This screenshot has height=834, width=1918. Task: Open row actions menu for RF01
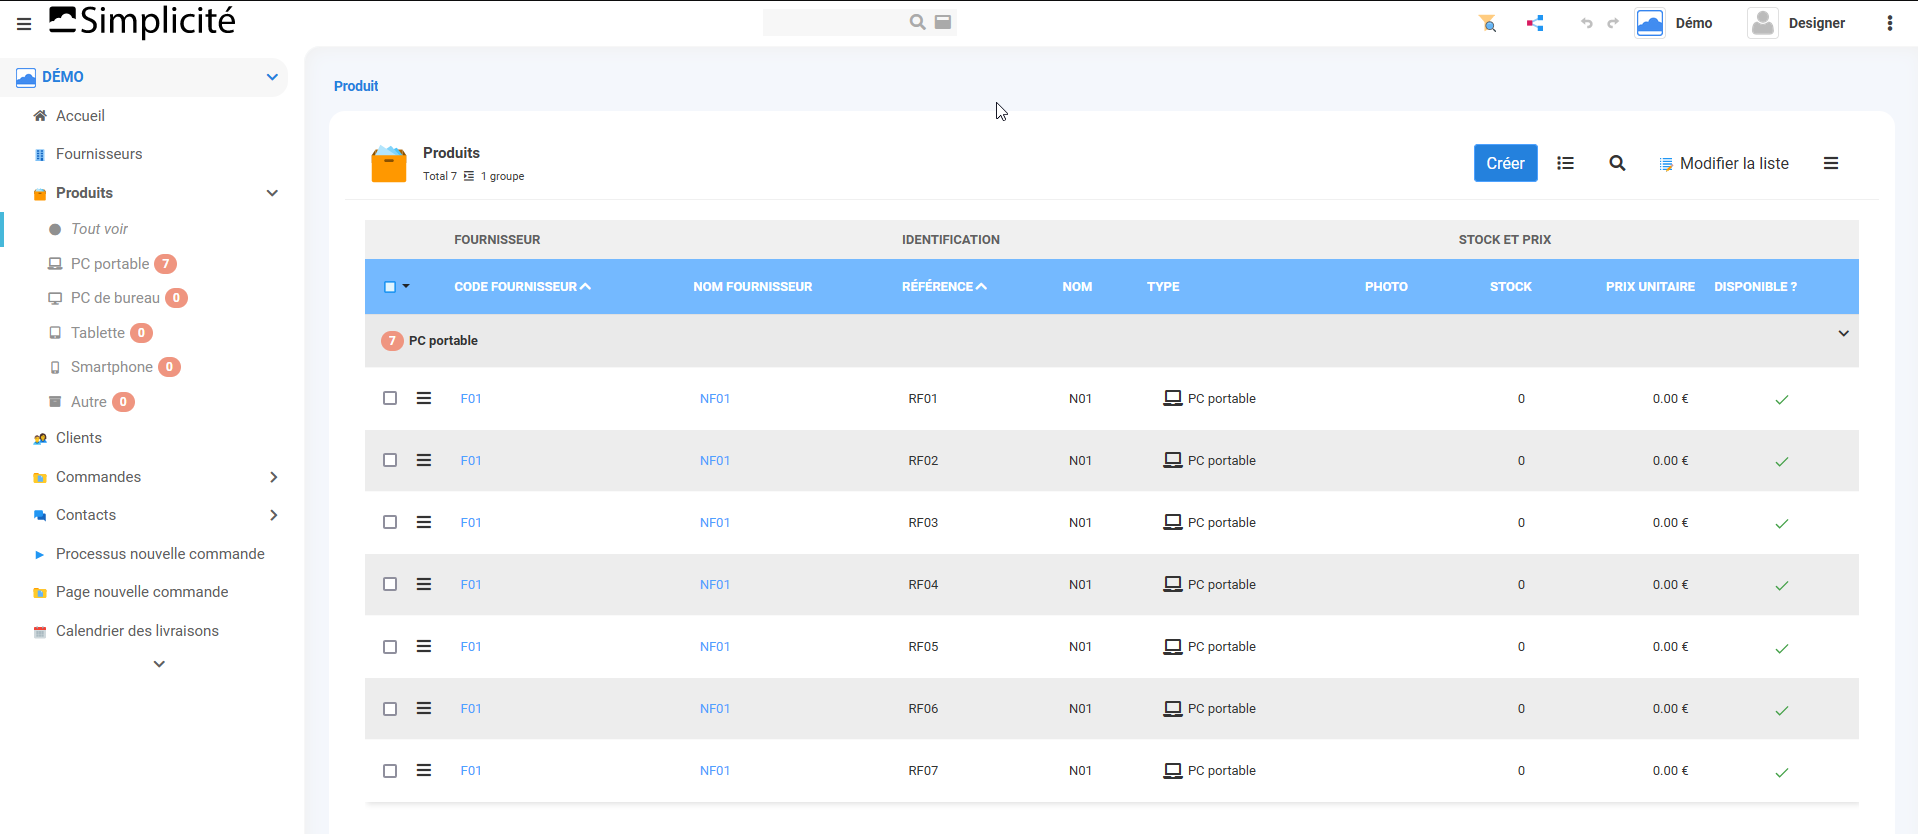pos(424,398)
